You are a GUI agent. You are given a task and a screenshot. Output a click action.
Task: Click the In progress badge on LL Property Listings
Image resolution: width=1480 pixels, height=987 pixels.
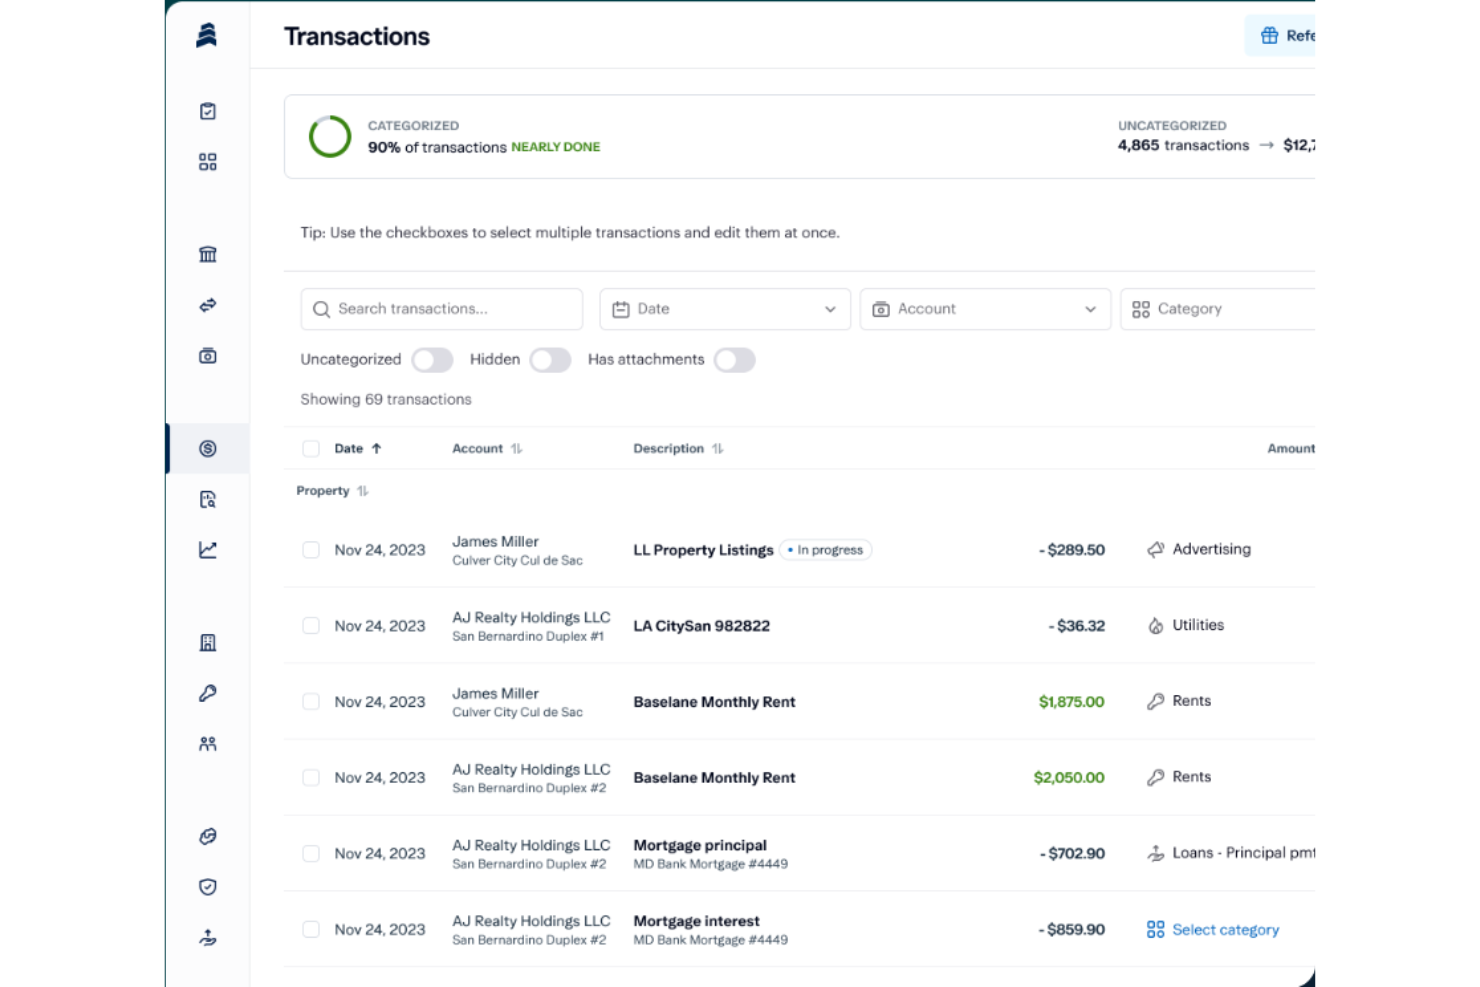826,549
